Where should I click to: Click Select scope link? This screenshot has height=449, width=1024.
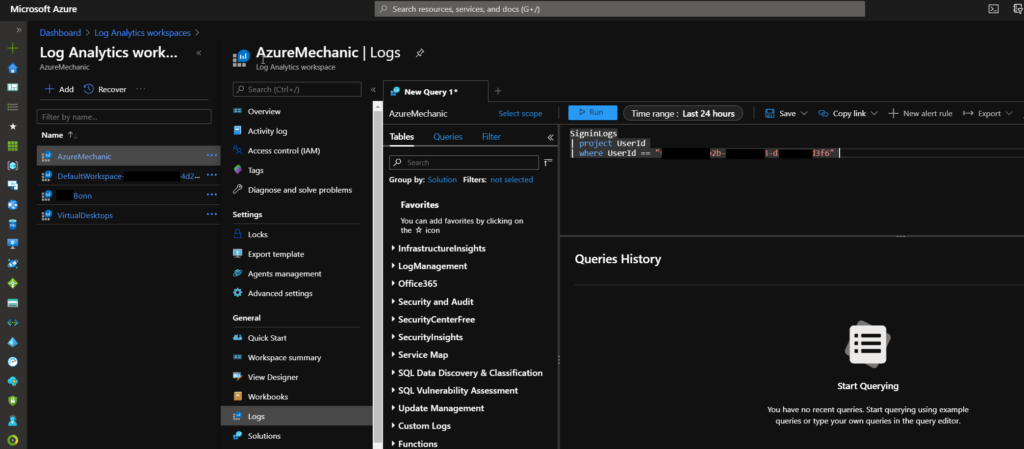(520, 114)
